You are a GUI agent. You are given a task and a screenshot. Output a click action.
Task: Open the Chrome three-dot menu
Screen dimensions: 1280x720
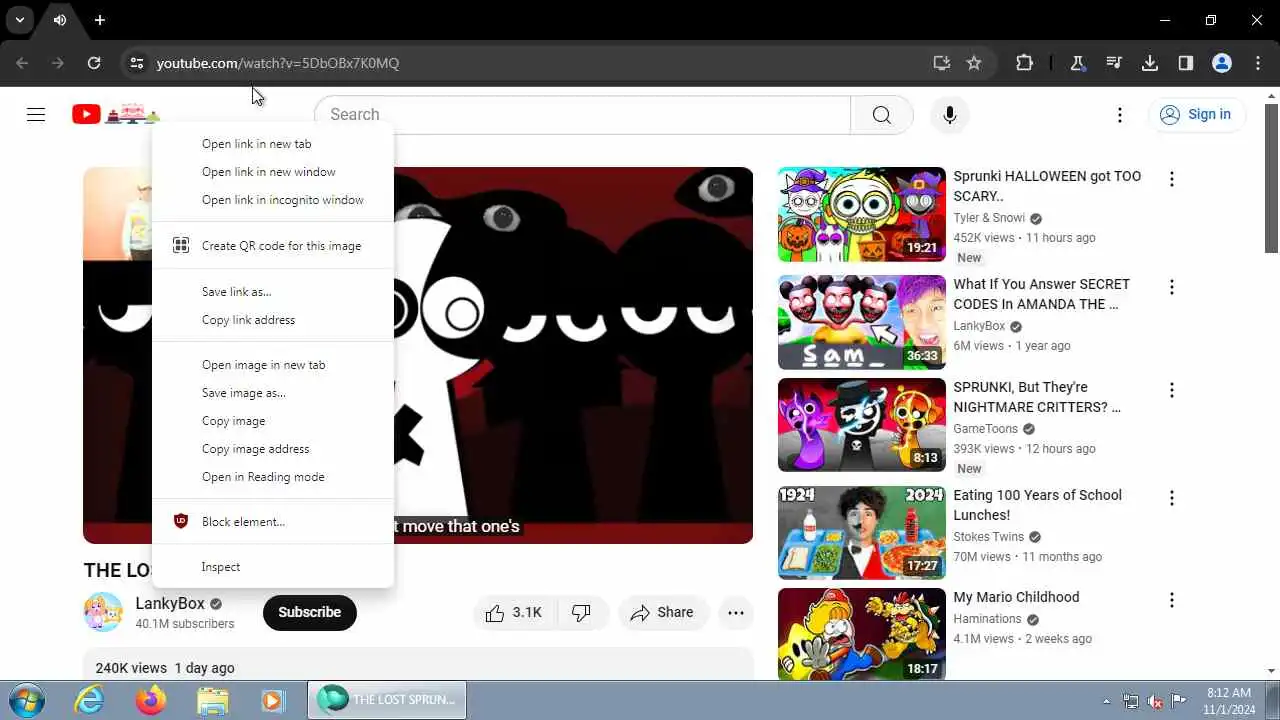1258,63
